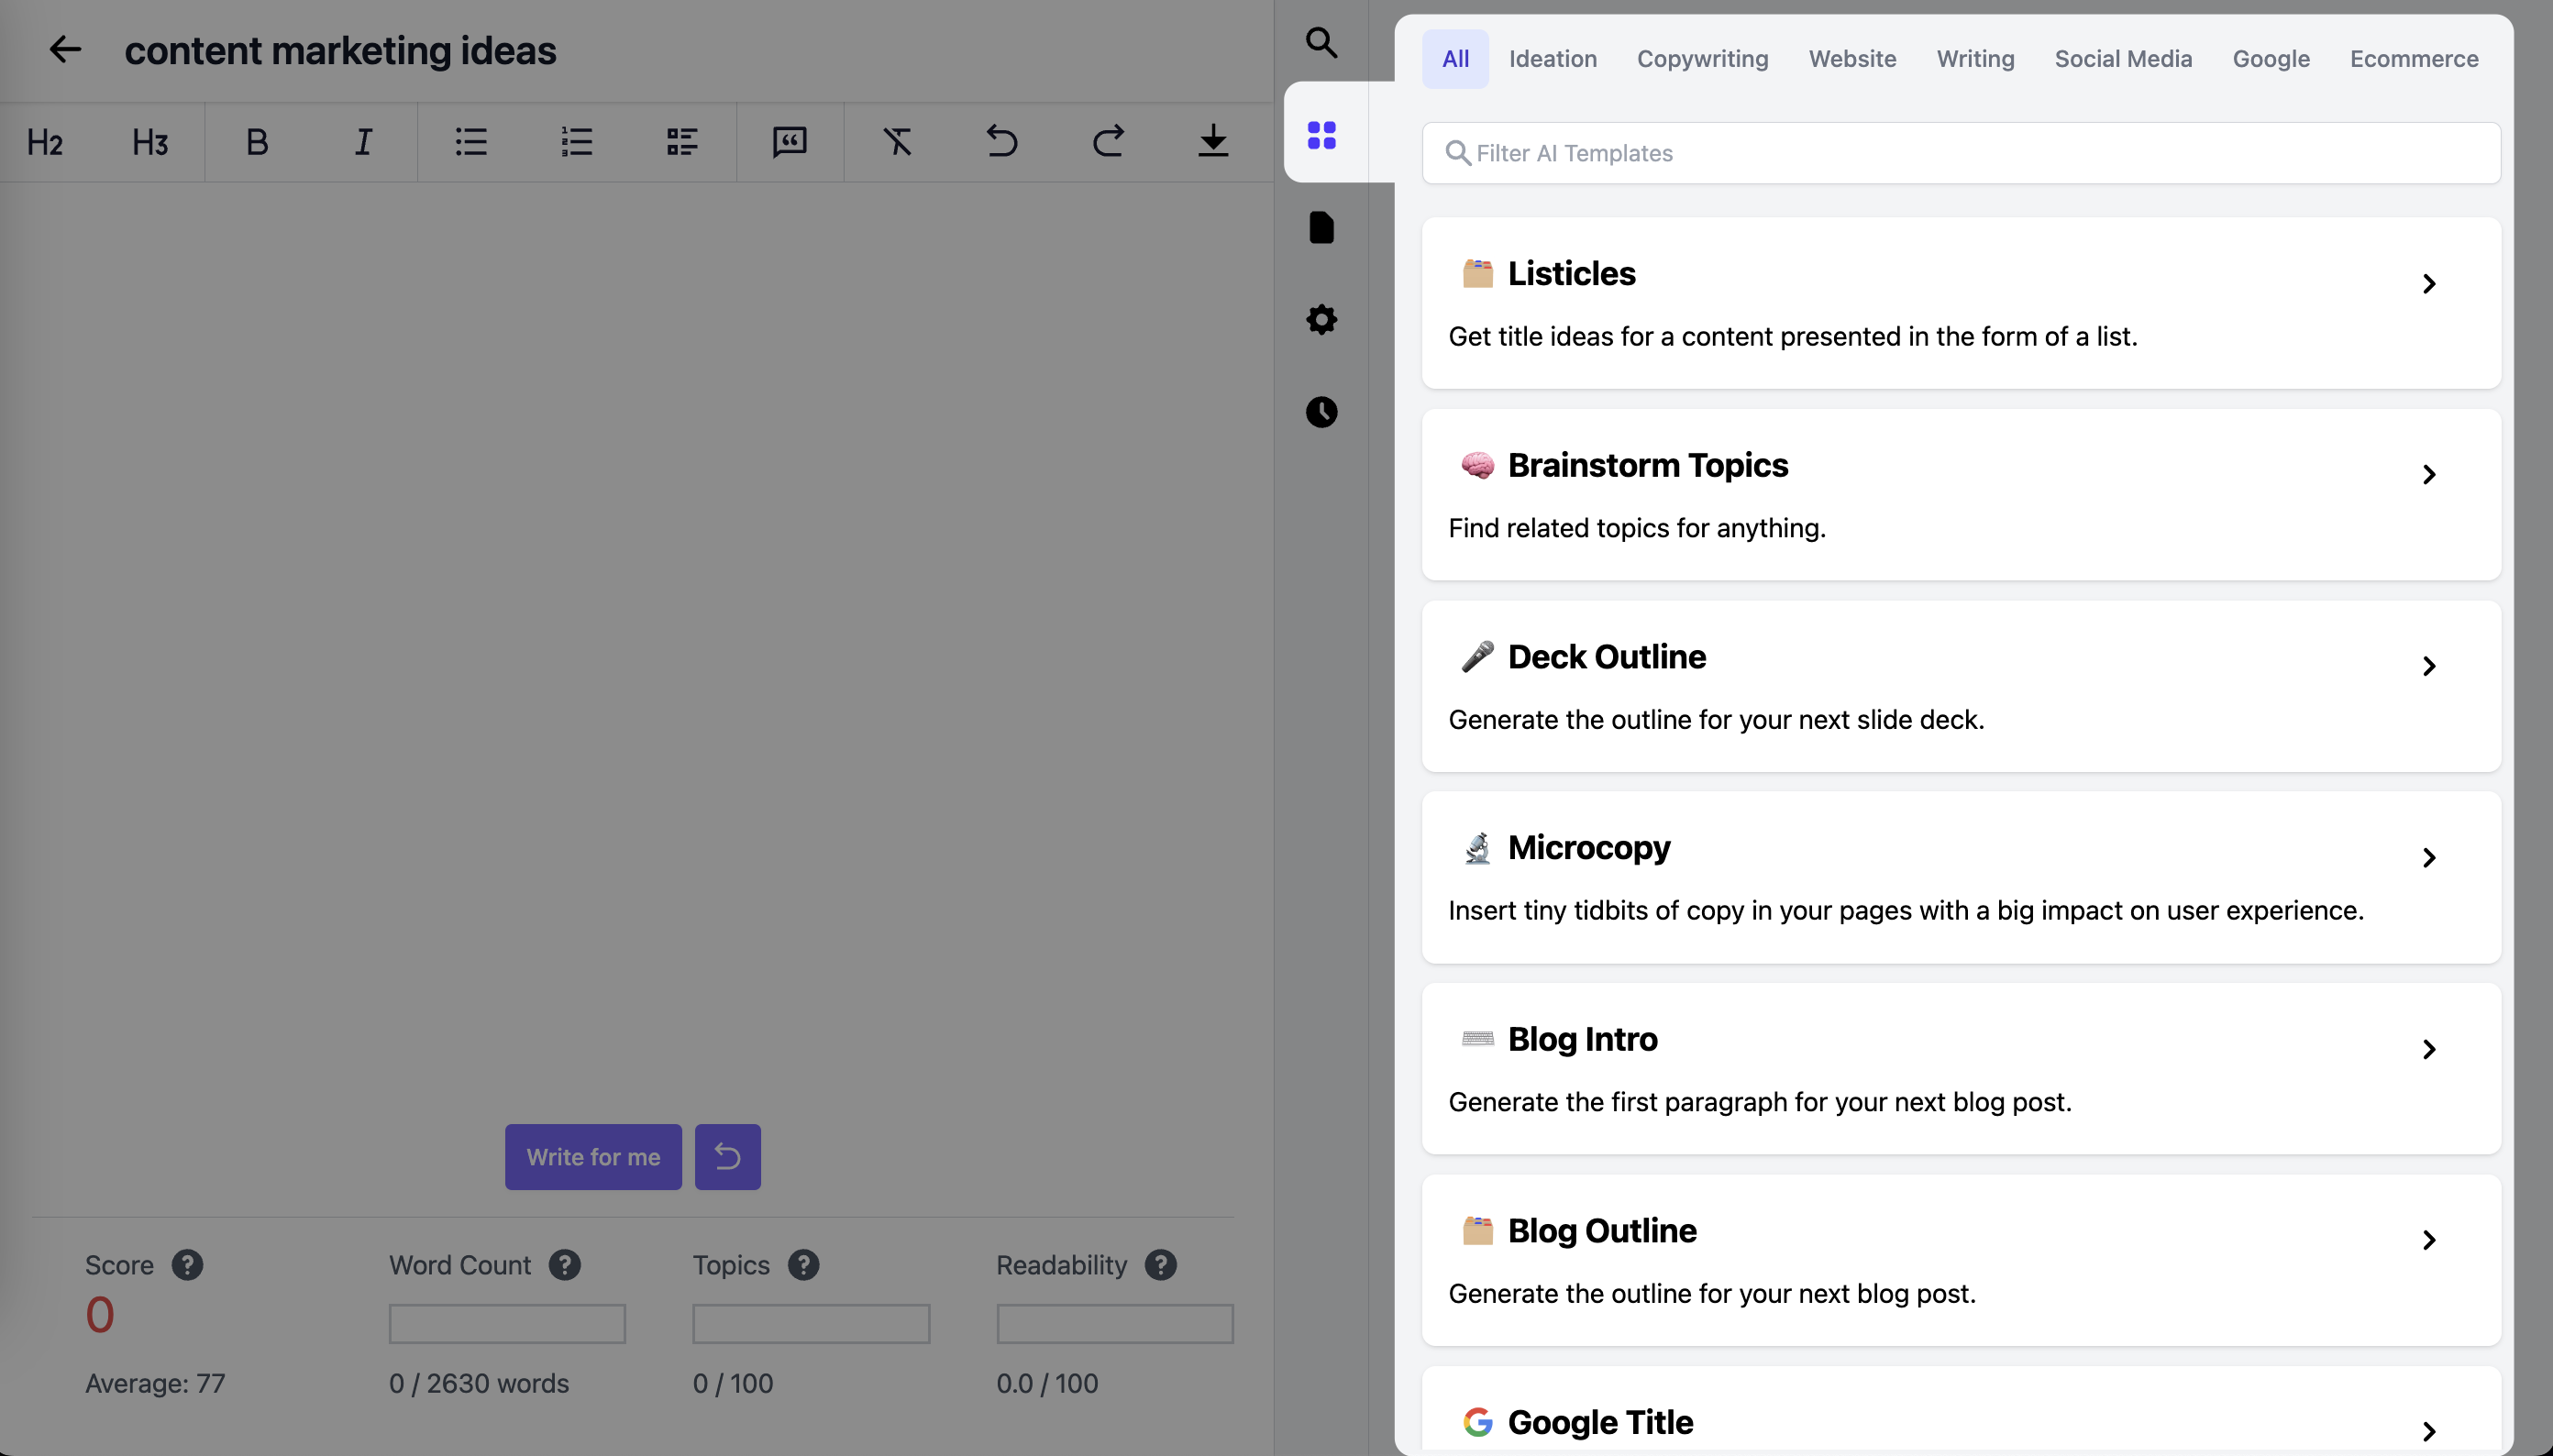The height and width of the screenshot is (1456, 2553).
Task: Expand the Listicles template chevron
Action: click(x=2428, y=283)
